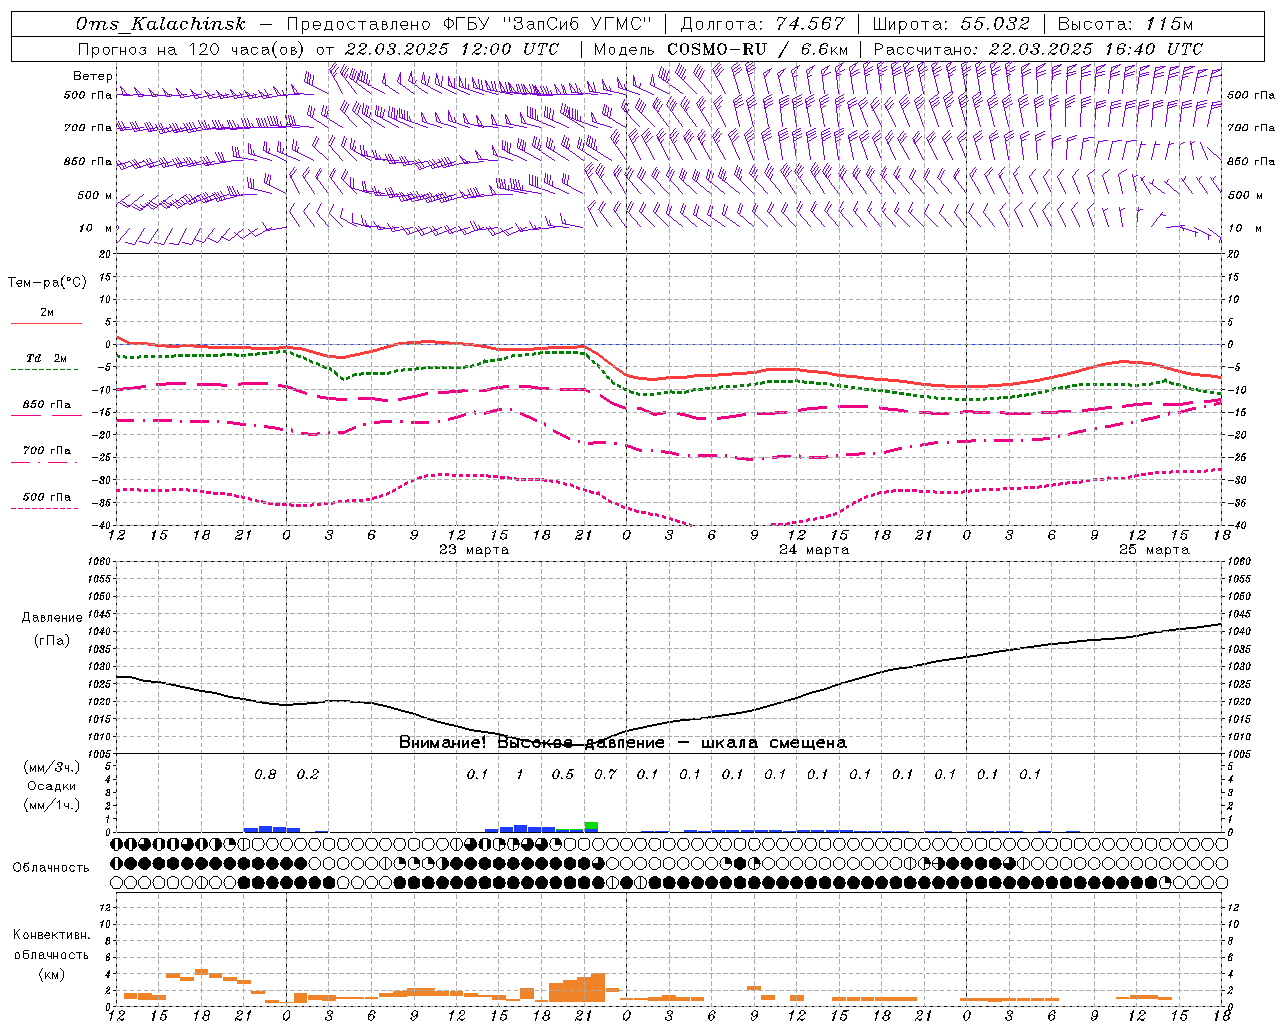Screen dimensions: 1280x1024
Task: Click the 0.2 precipitation value
Action: click(308, 774)
